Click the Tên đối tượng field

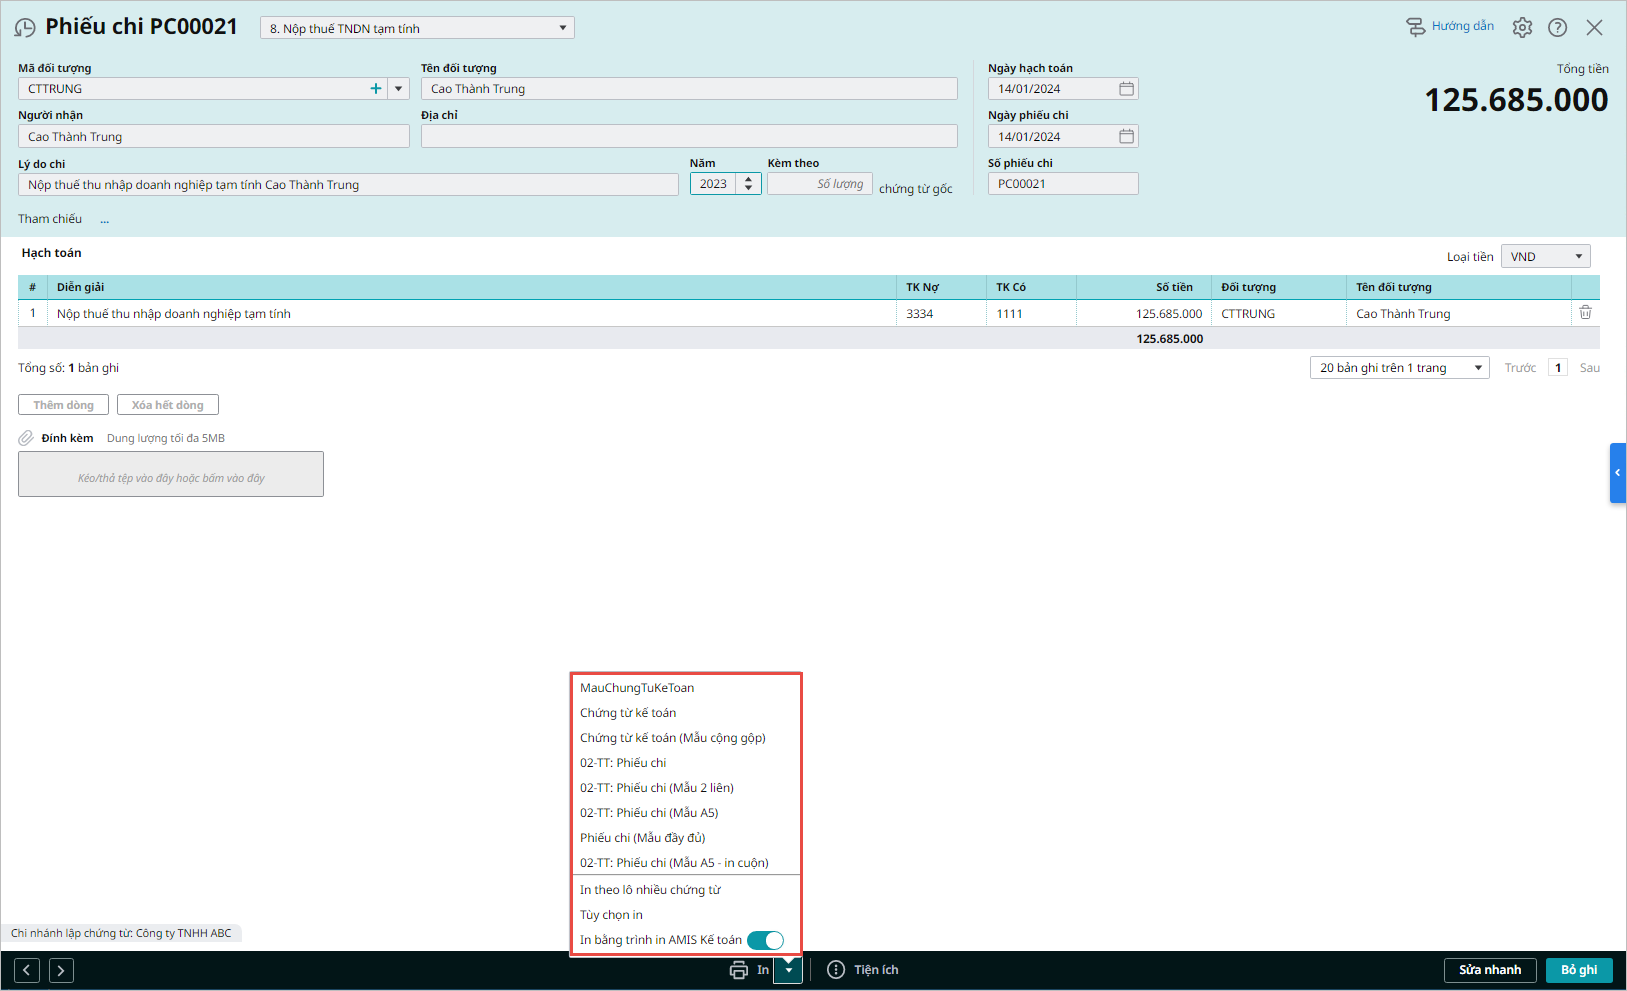(x=689, y=89)
